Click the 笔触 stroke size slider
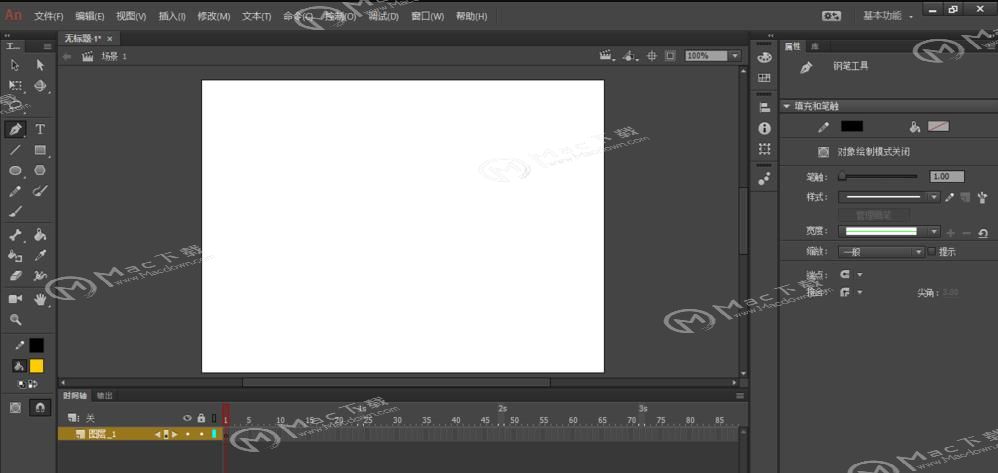 click(879, 176)
